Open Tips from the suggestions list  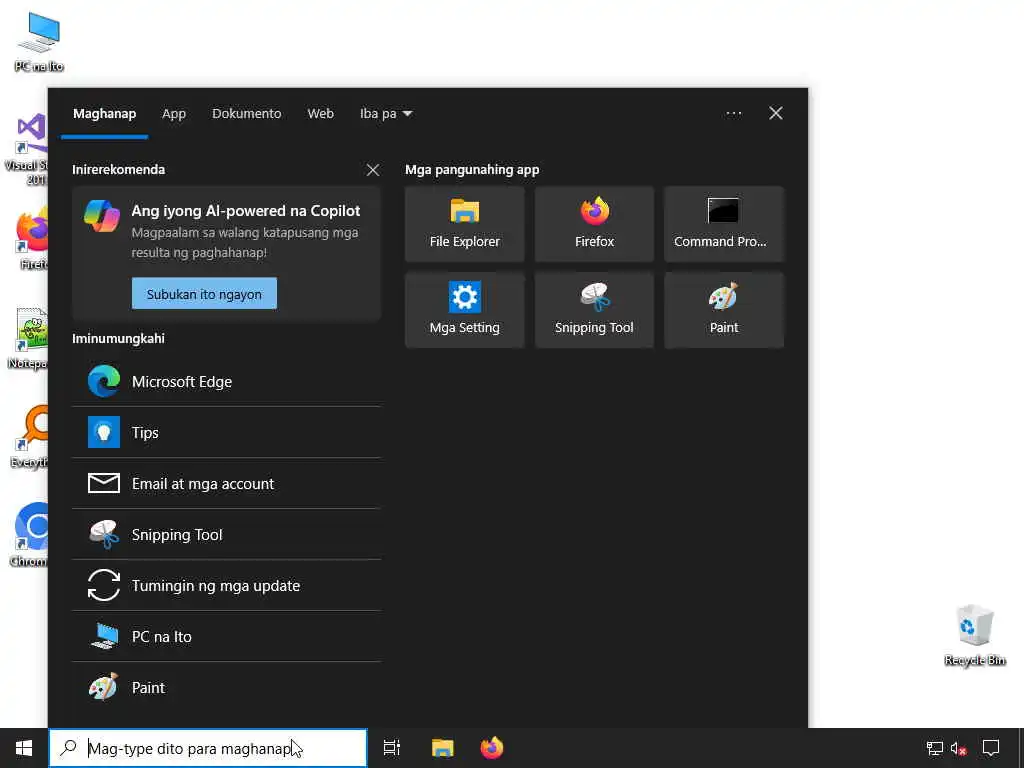coord(226,432)
